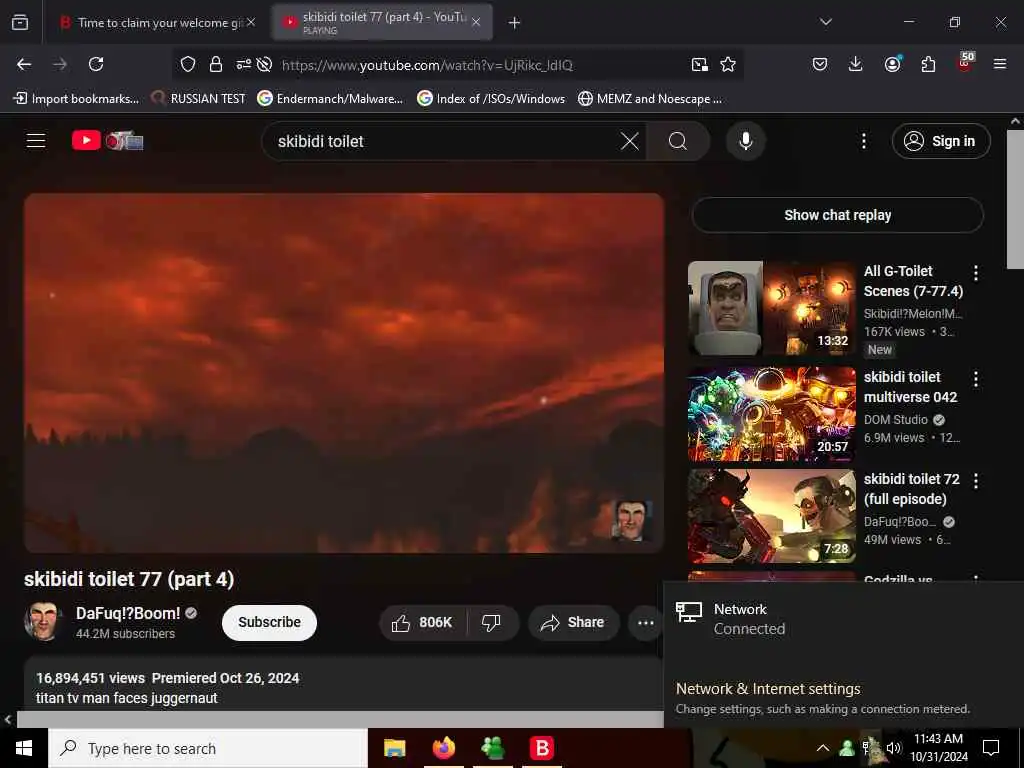Subscribe to DaFuq!?Boom! channel
The image size is (1024, 768).
pyautogui.click(x=269, y=622)
